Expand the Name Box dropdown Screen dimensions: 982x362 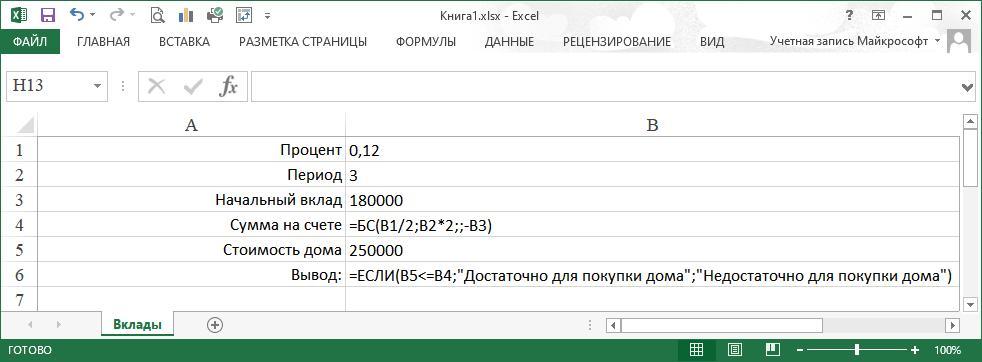click(x=97, y=86)
